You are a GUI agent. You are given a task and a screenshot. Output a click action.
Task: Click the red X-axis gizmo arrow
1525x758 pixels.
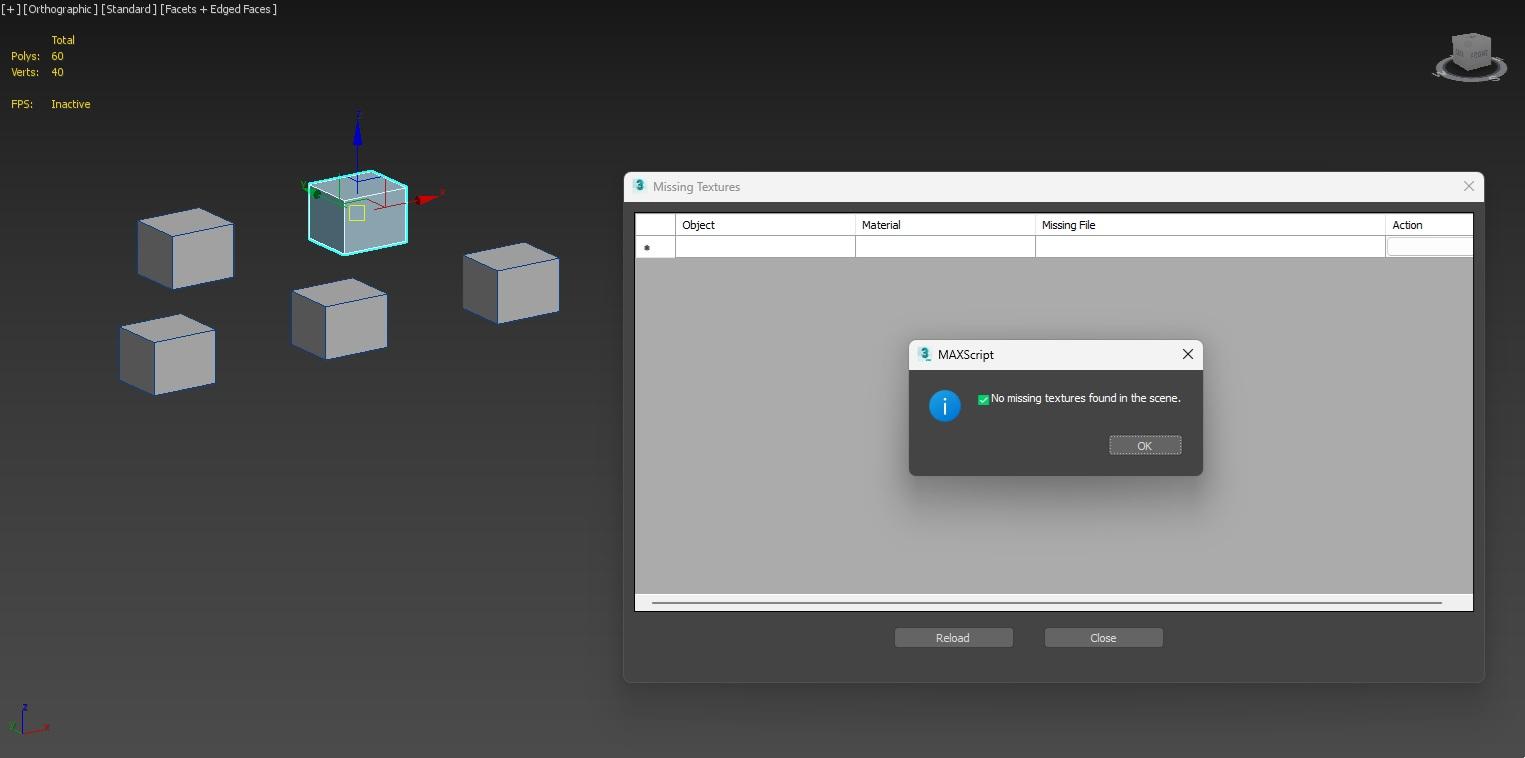(430, 198)
